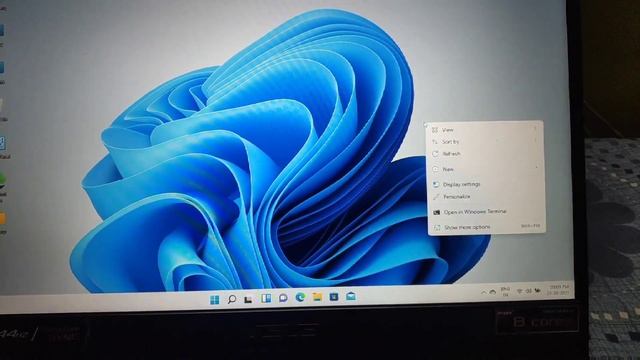Choose Personalize from the context menu
Image resolution: width=640 pixels, height=360 pixels.
487,197
